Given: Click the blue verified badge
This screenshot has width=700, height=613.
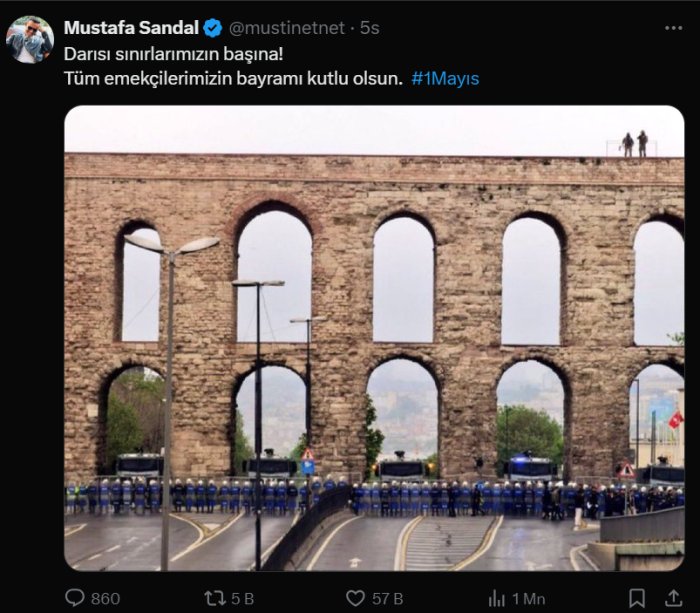Looking at the screenshot, I should click(x=213, y=28).
